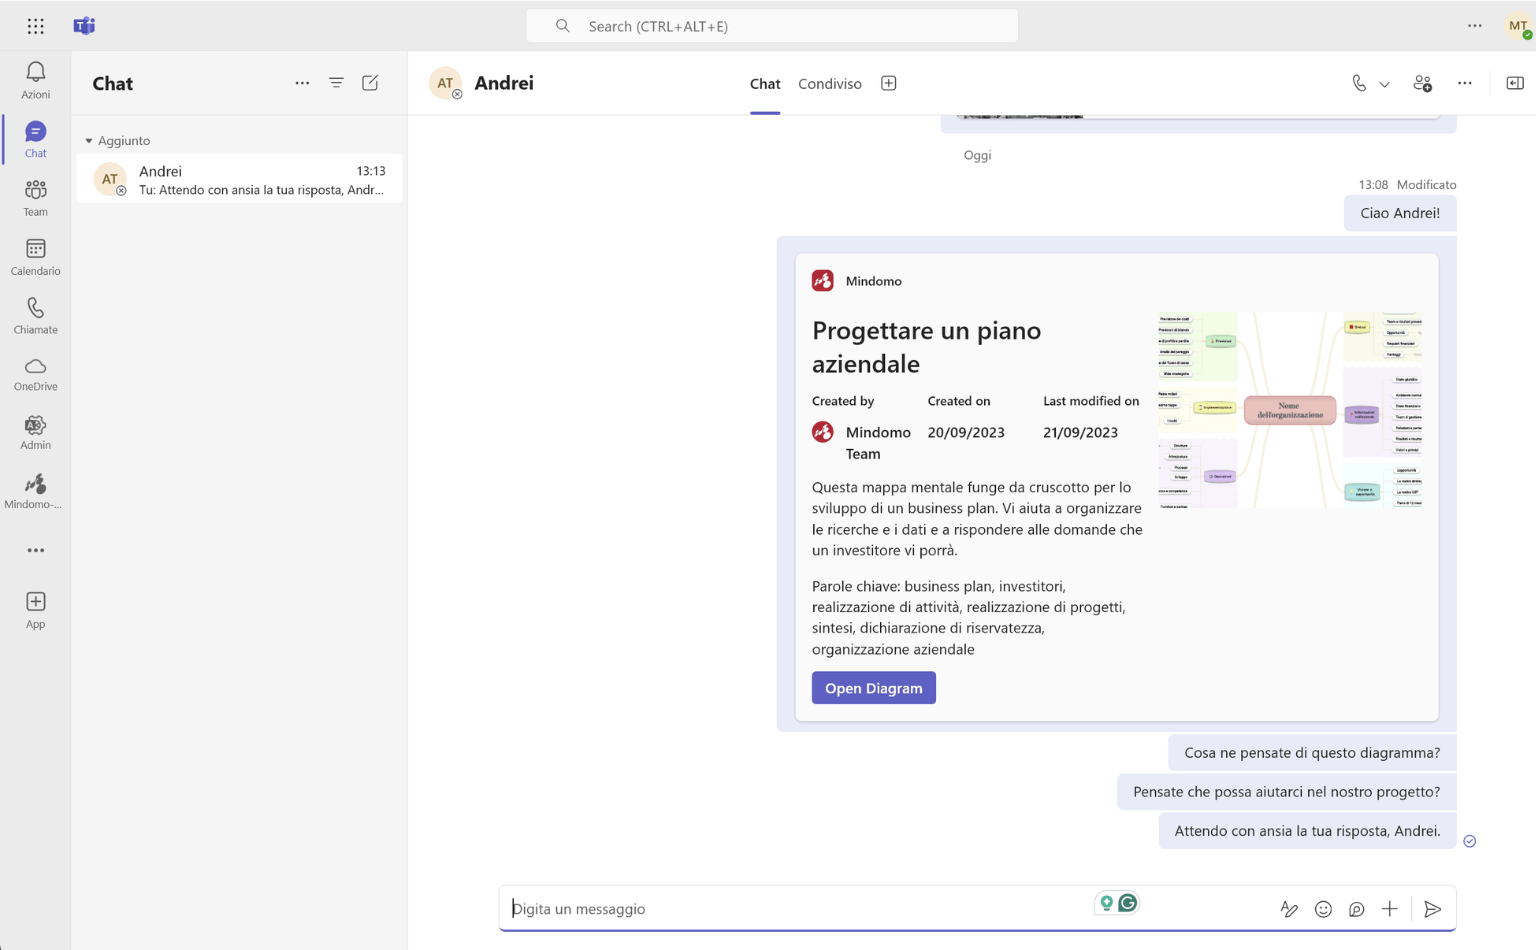Filter the chat list
This screenshot has height=950, width=1536.
336,83
